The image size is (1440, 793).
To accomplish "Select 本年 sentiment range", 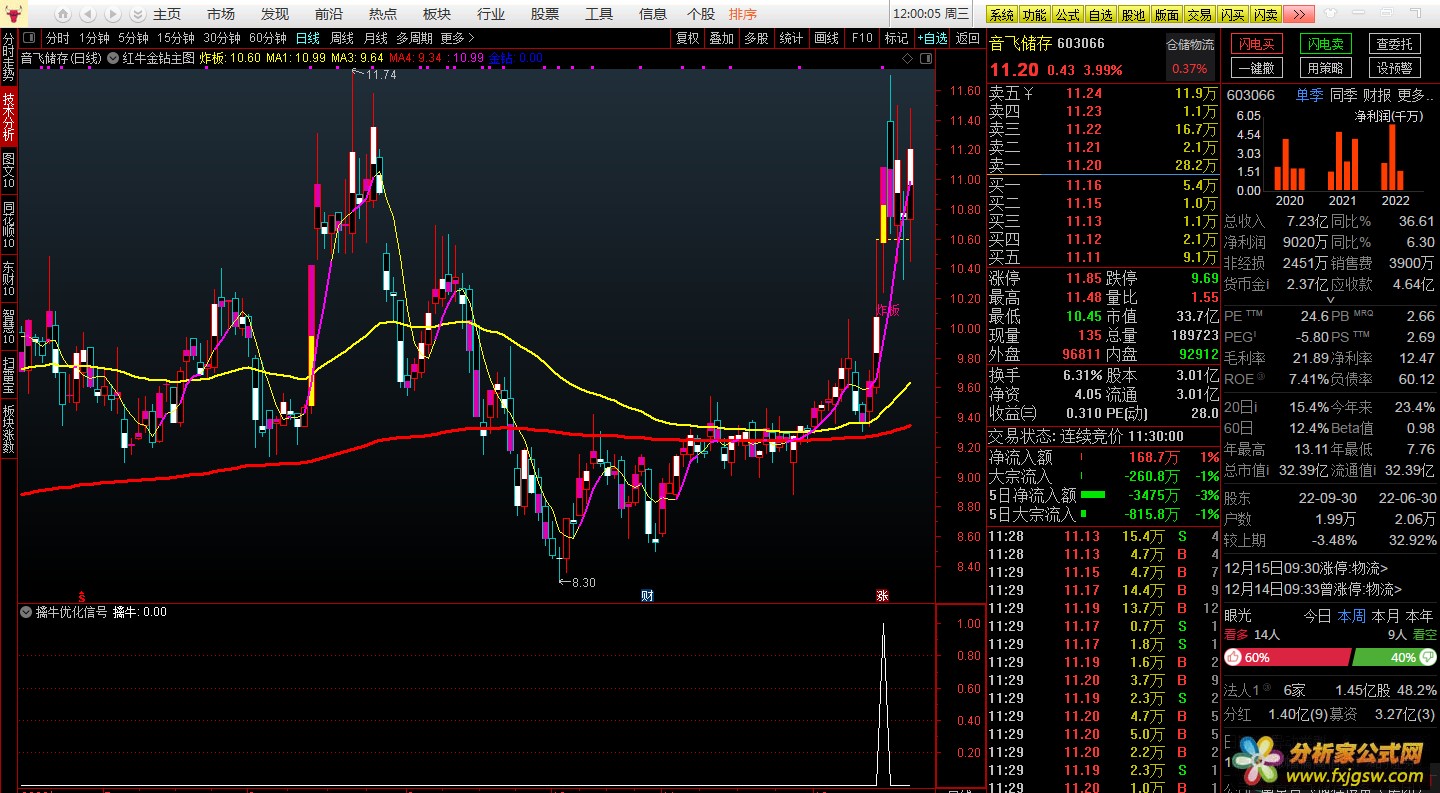I will 1419,616.
